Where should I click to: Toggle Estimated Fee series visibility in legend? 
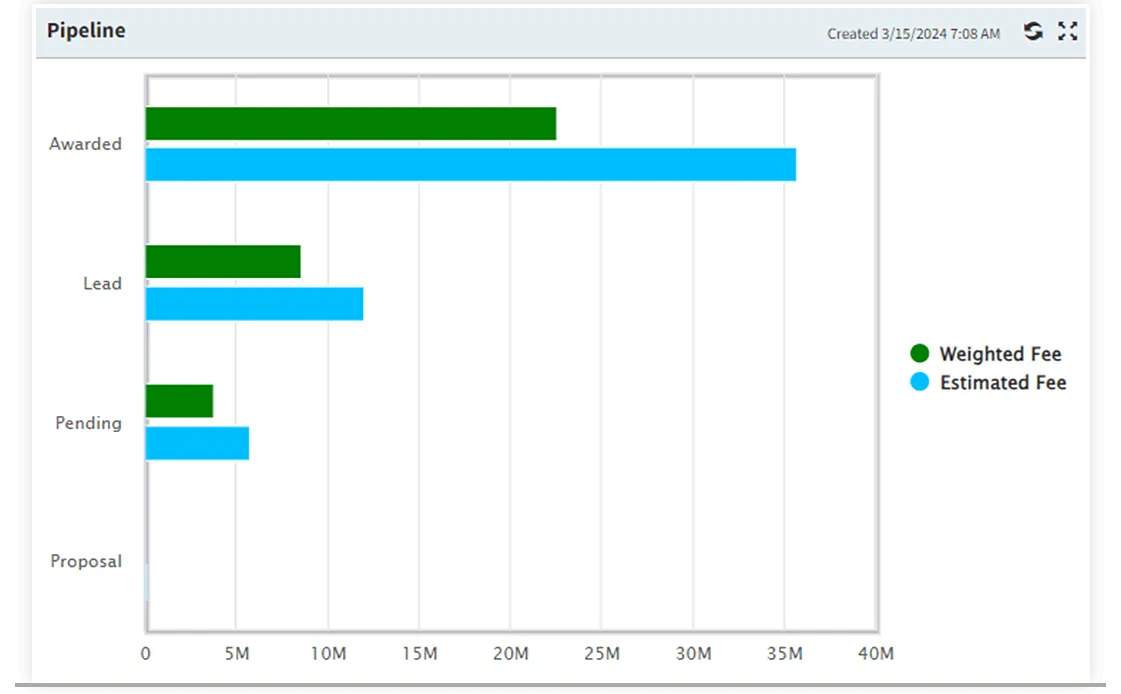click(x=1002, y=382)
